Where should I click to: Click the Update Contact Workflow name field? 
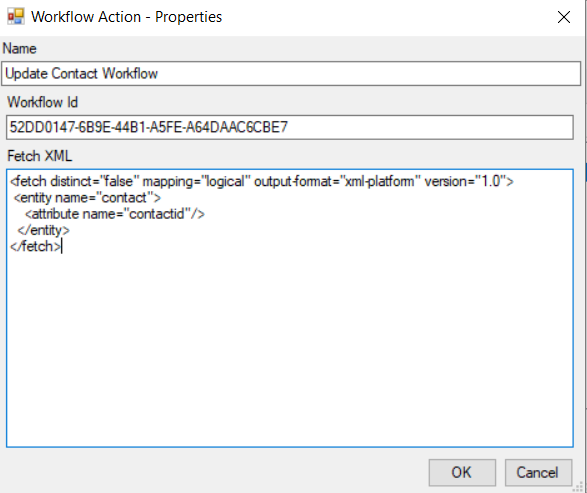point(291,74)
